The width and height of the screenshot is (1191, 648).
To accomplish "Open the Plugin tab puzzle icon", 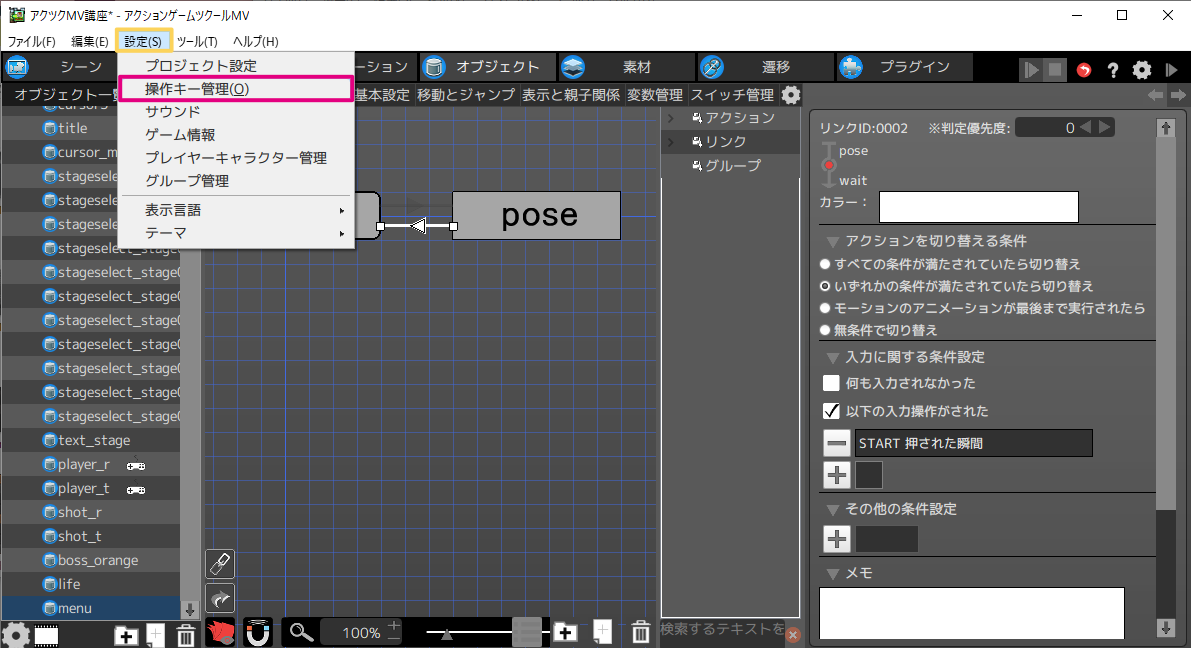I will (850, 67).
